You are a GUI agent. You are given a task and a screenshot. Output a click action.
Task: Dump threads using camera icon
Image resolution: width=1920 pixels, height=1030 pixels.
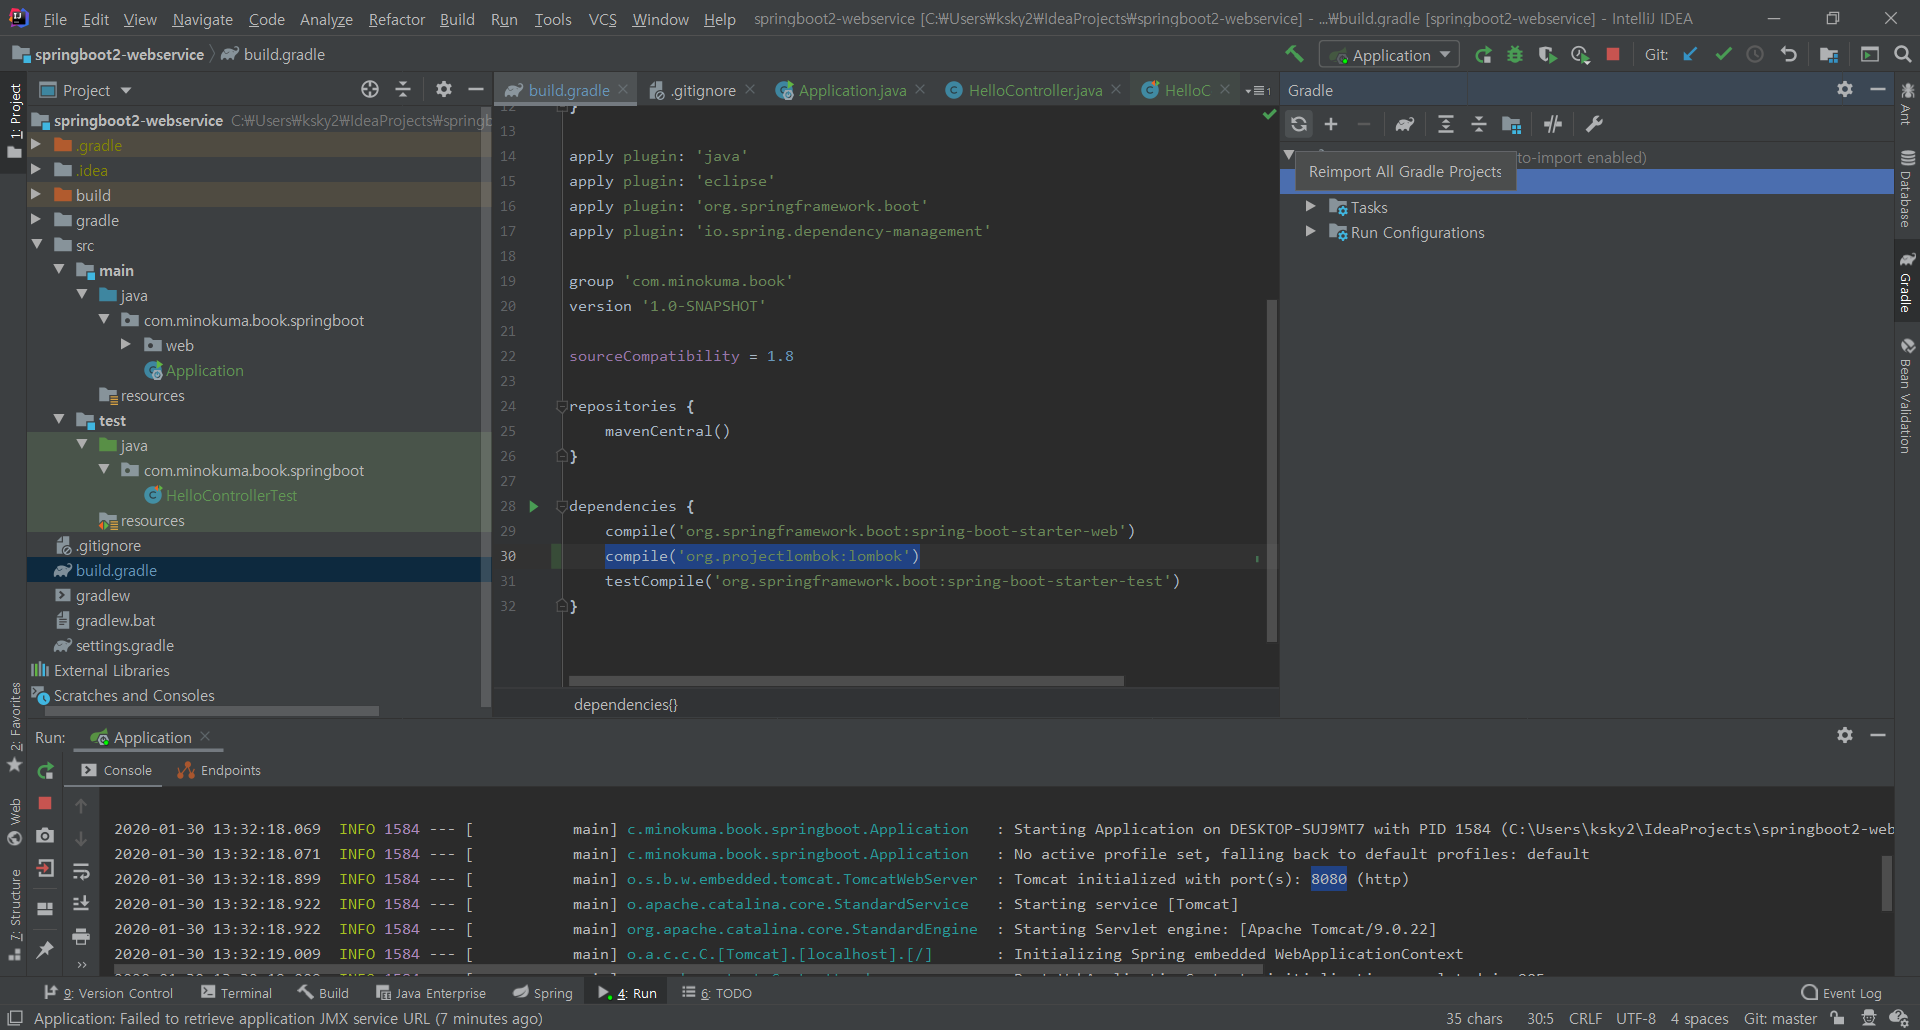[x=45, y=836]
